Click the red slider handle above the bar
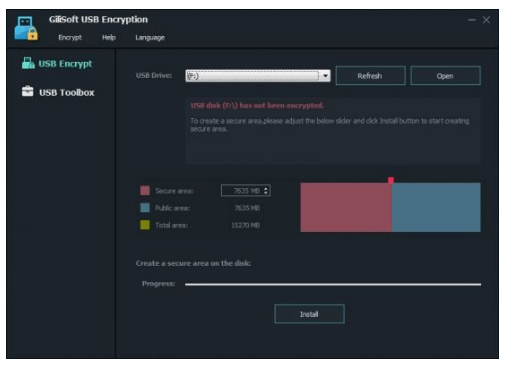The image size is (507, 365). click(x=391, y=180)
